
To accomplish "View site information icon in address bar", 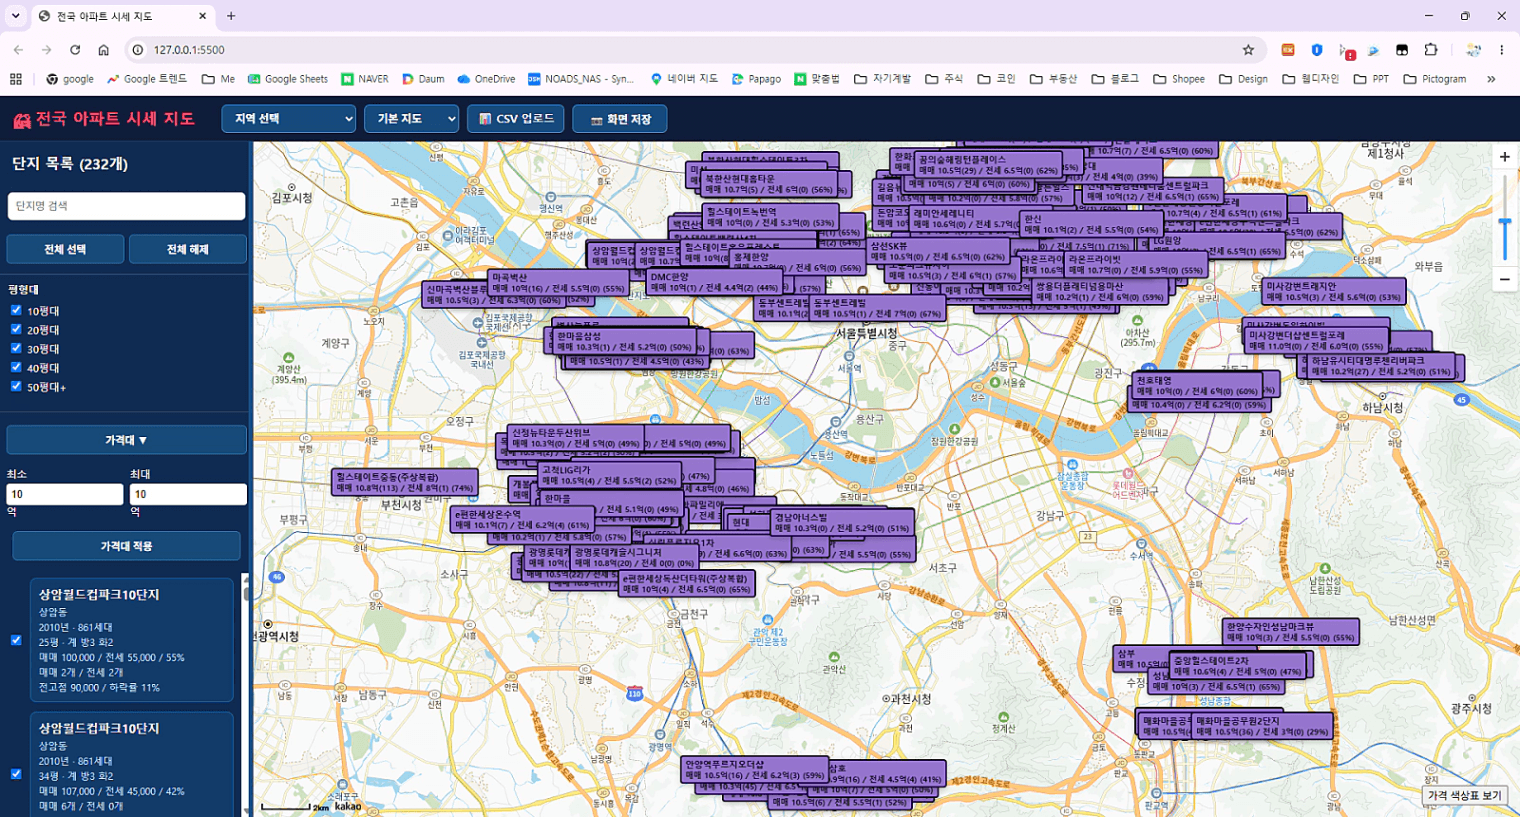I will tap(138, 50).
